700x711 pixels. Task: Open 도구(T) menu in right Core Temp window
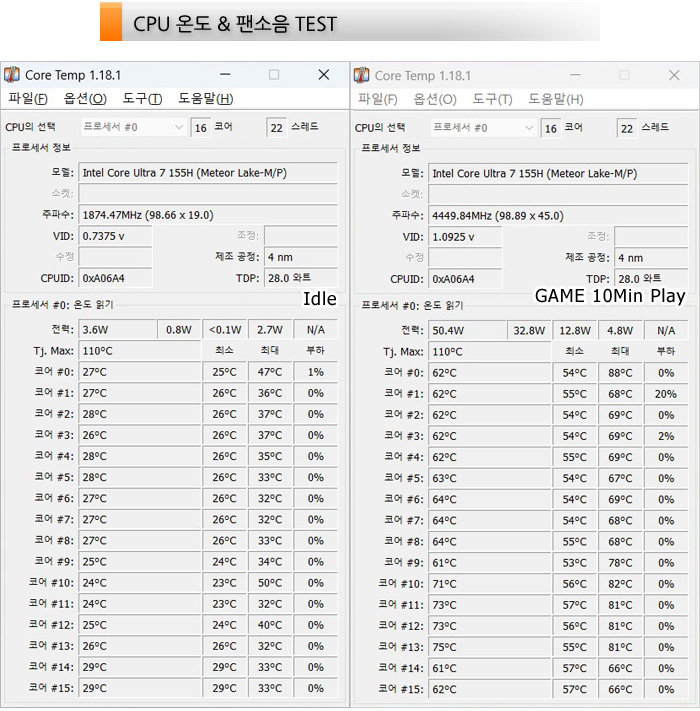492,99
